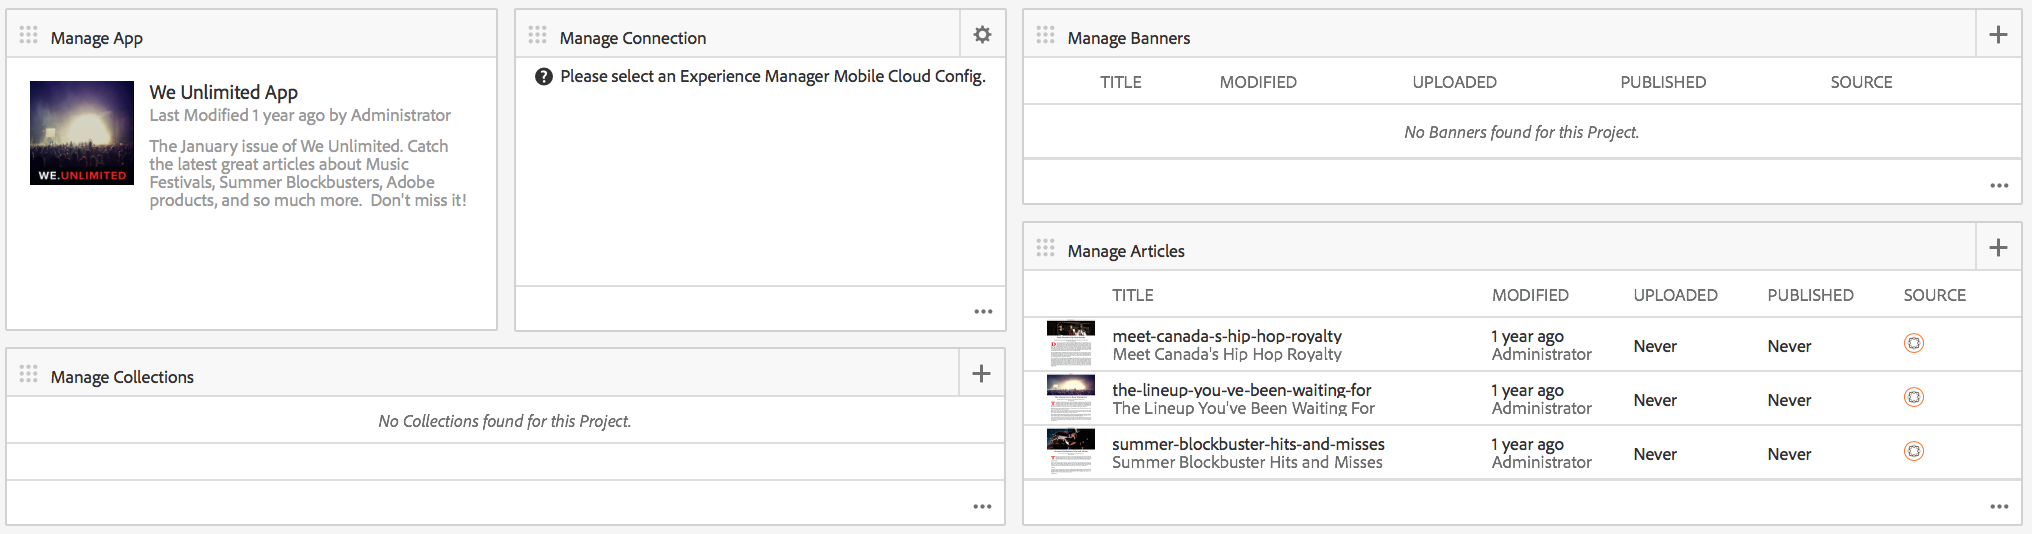Viewport: 2032px width, 534px height.
Task: Add a new banner with plus icon
Action: pyautogui.click(x=1998, y=35)
